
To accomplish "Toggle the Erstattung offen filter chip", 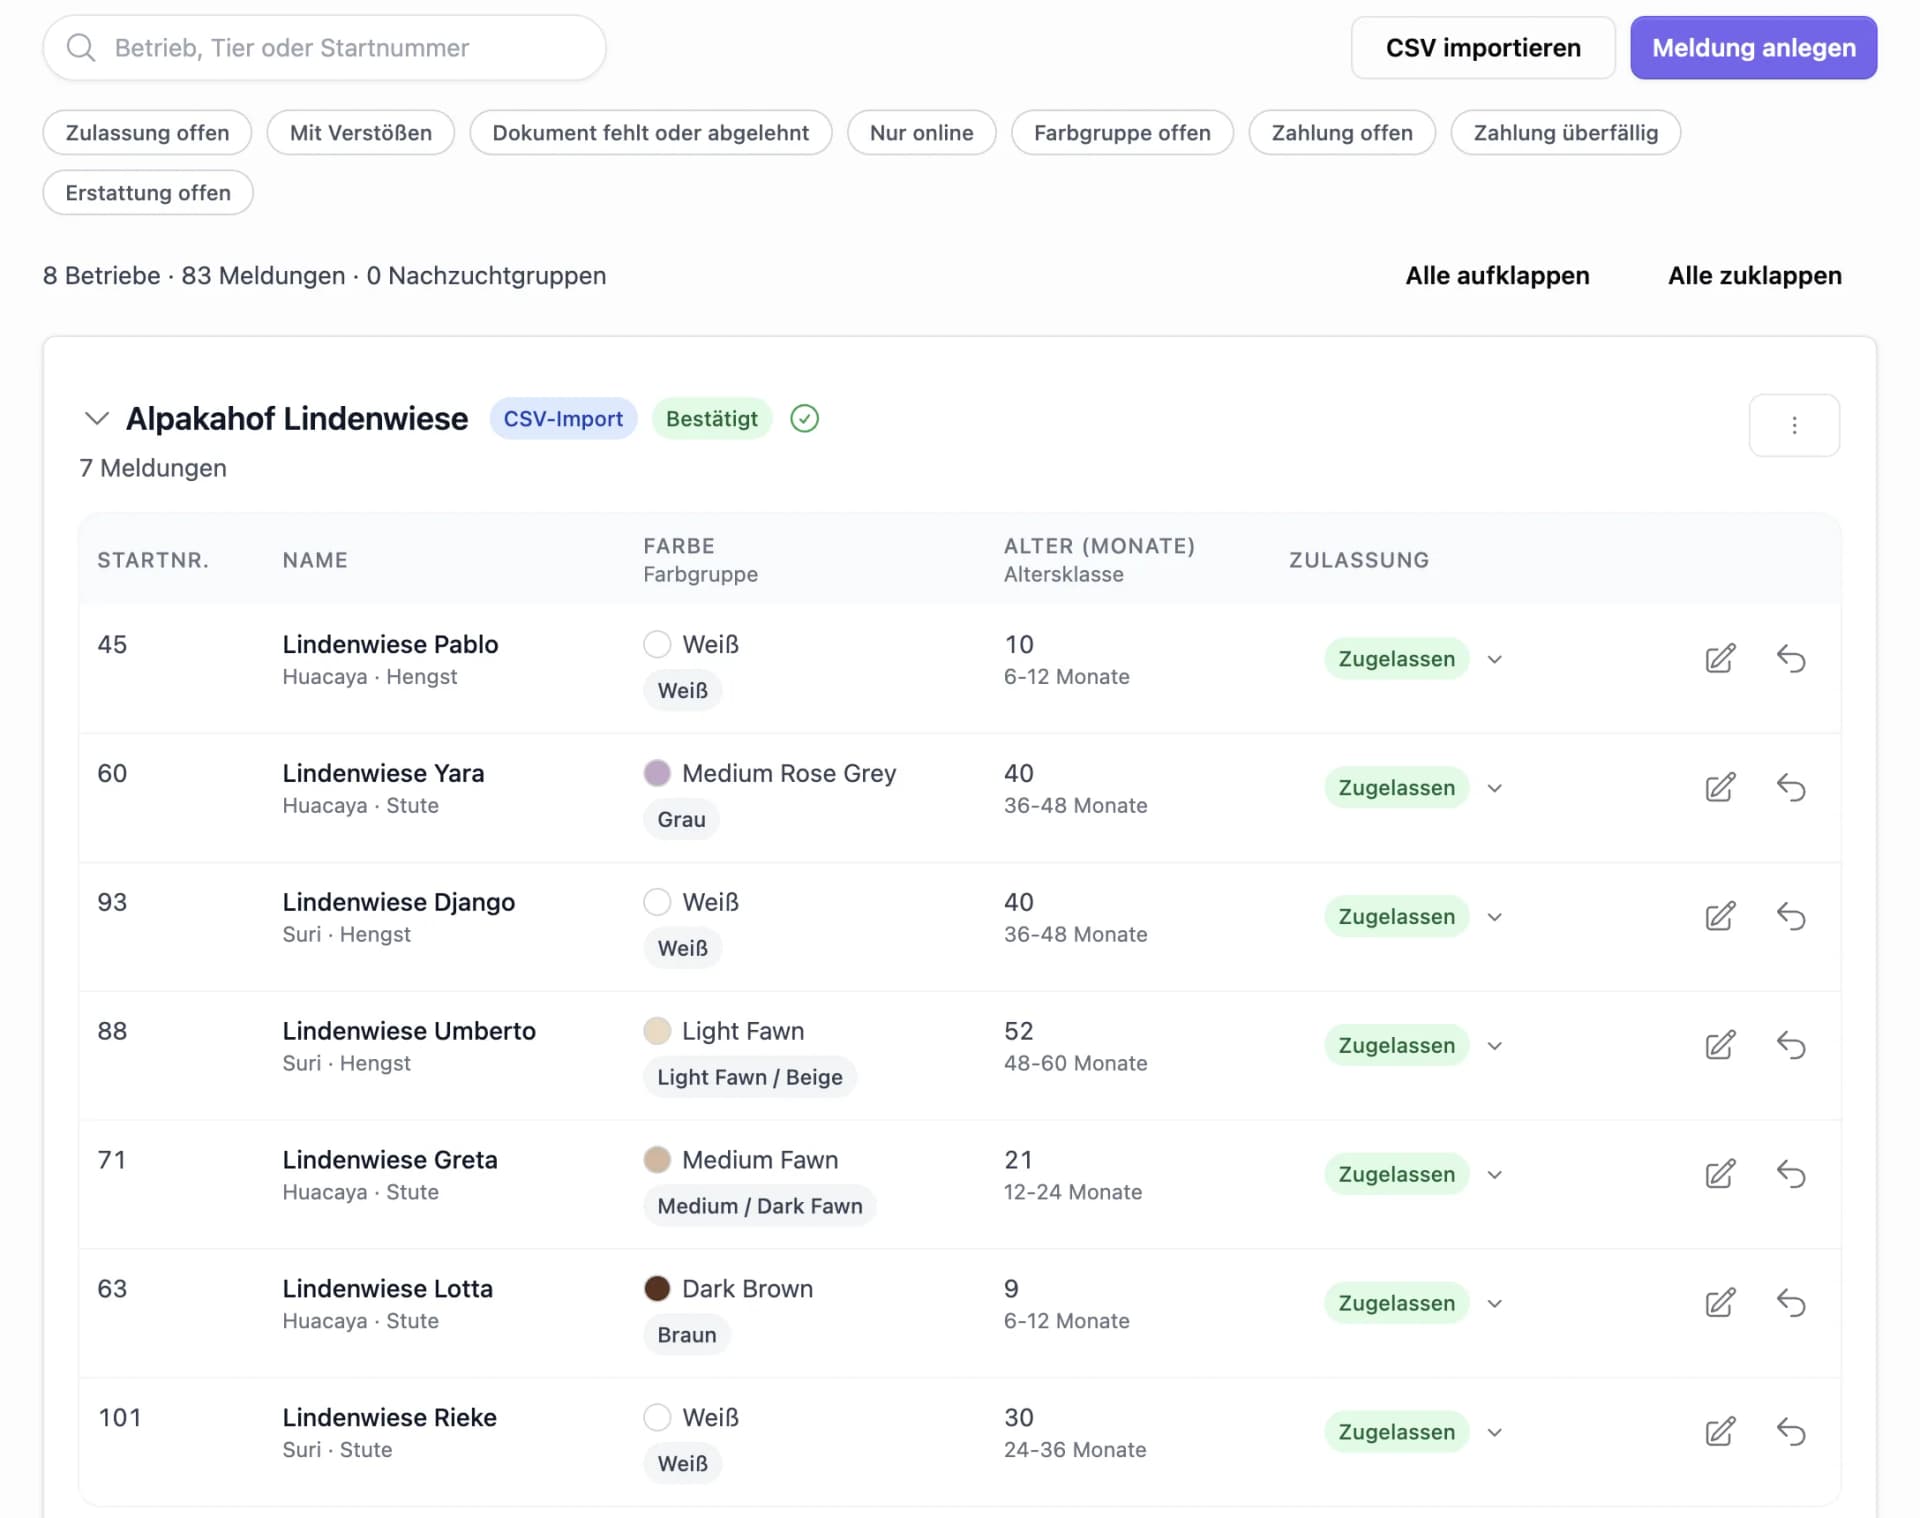I will click(148, 192).
